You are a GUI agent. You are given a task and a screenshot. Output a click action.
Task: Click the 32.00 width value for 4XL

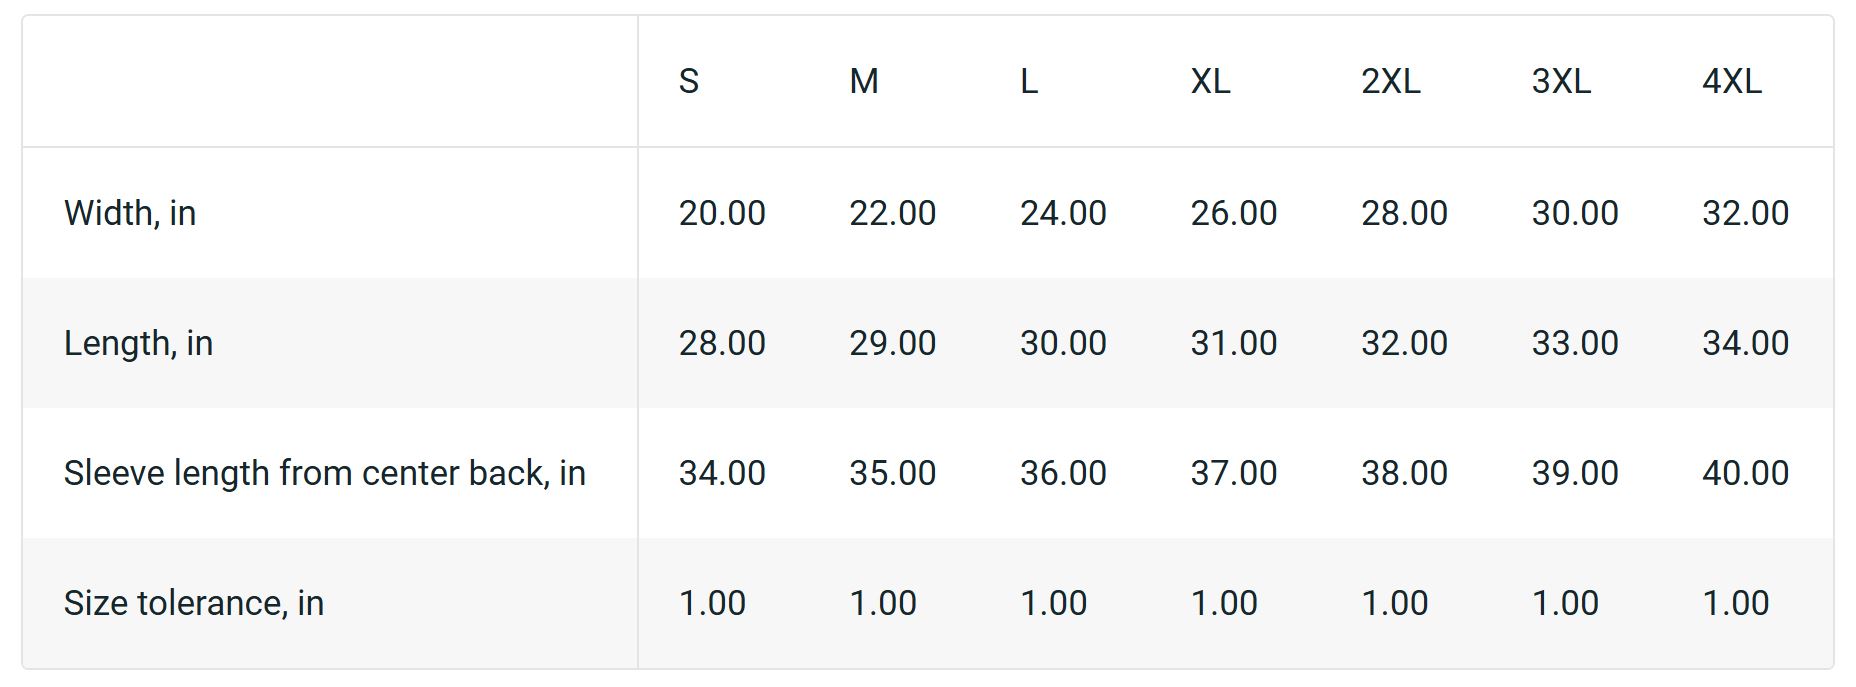1745,213
